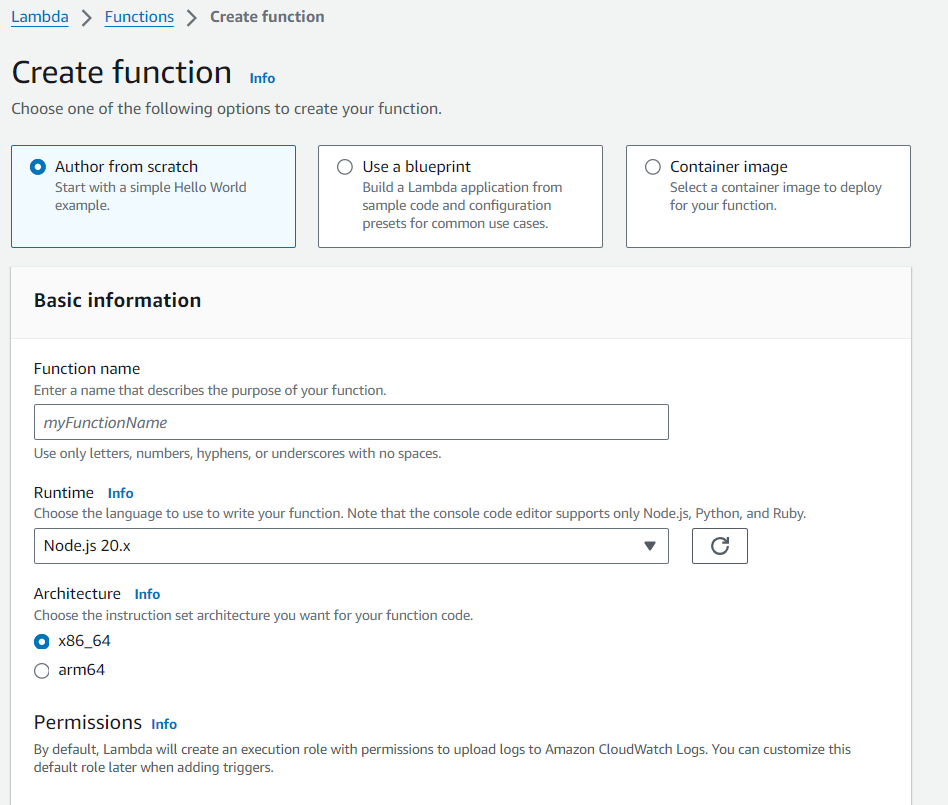Click 'Build a Lambda application from' description
Image resolution: width=948 pixels, height=805 pixels.
[x=463, y=206]
